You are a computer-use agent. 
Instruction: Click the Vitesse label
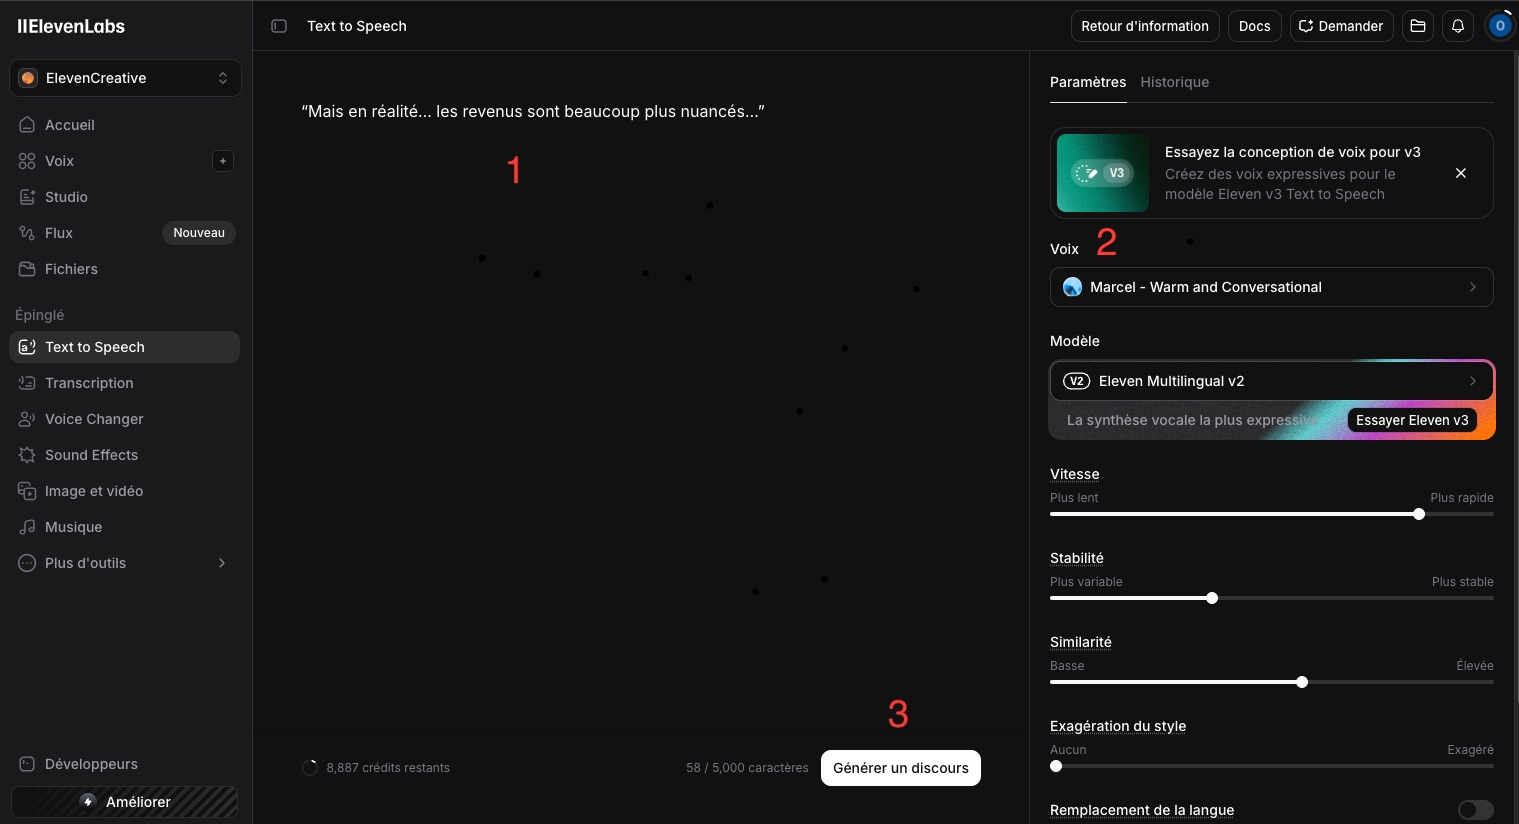(1074, 474)
